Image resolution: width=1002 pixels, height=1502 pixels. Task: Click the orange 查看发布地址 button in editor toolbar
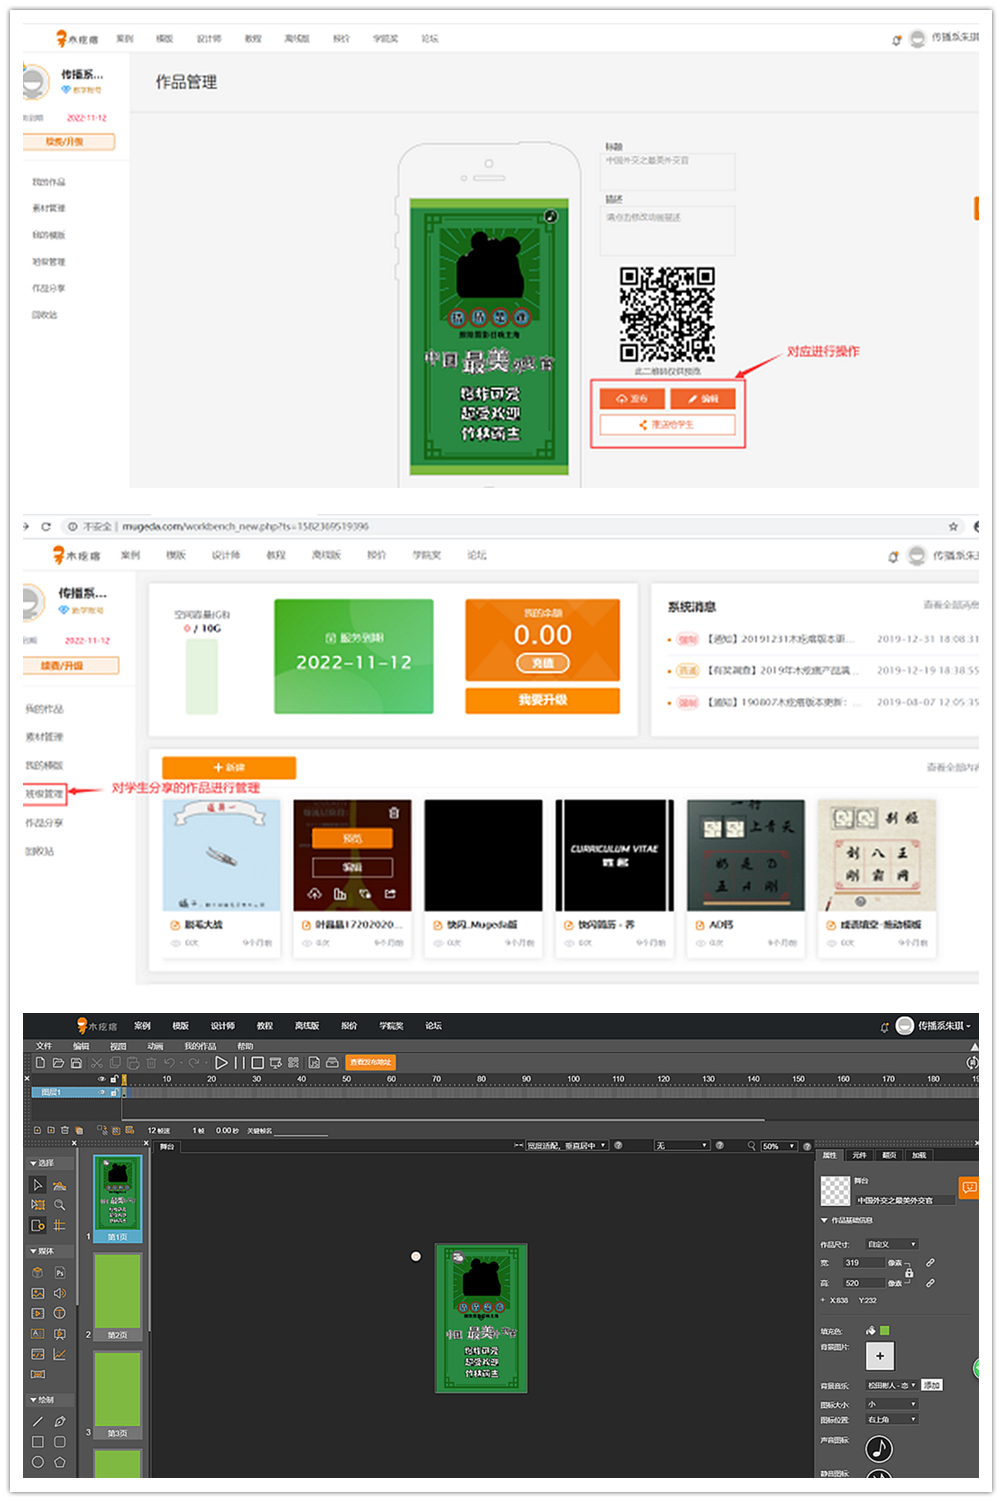pyautogui.click(x=370, y=1062)
